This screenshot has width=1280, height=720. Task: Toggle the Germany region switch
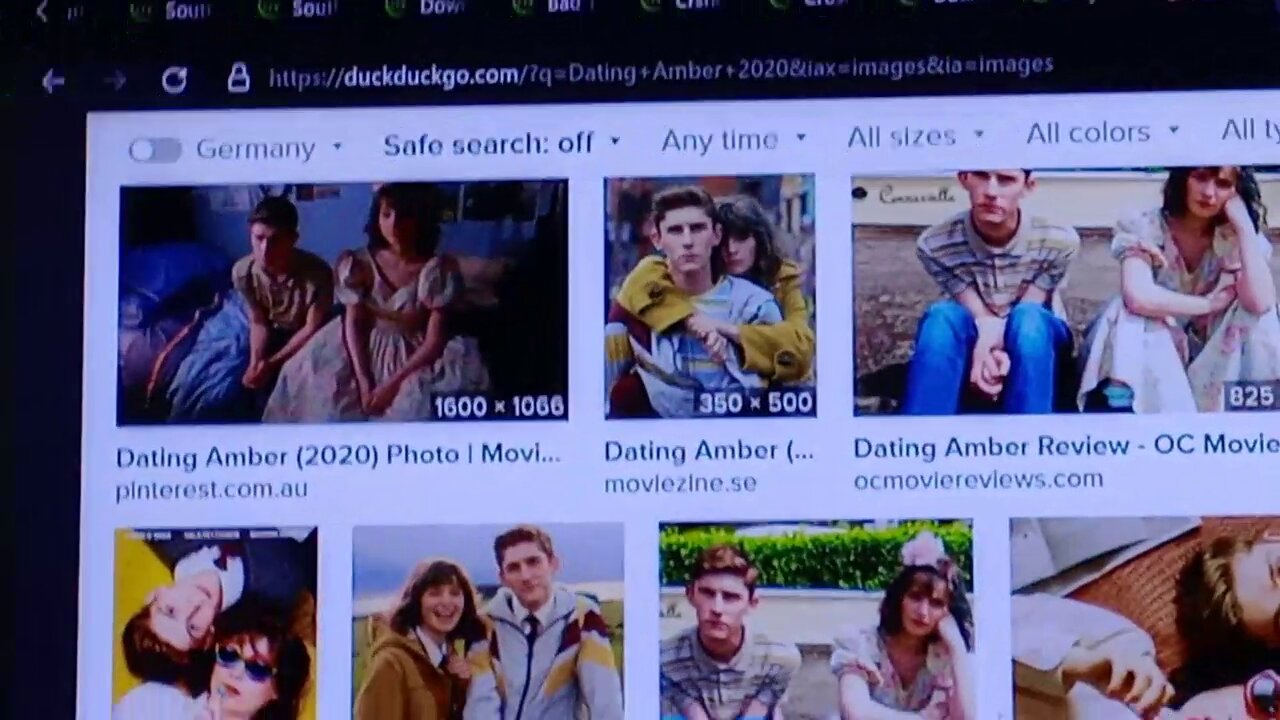coord(155,150)
